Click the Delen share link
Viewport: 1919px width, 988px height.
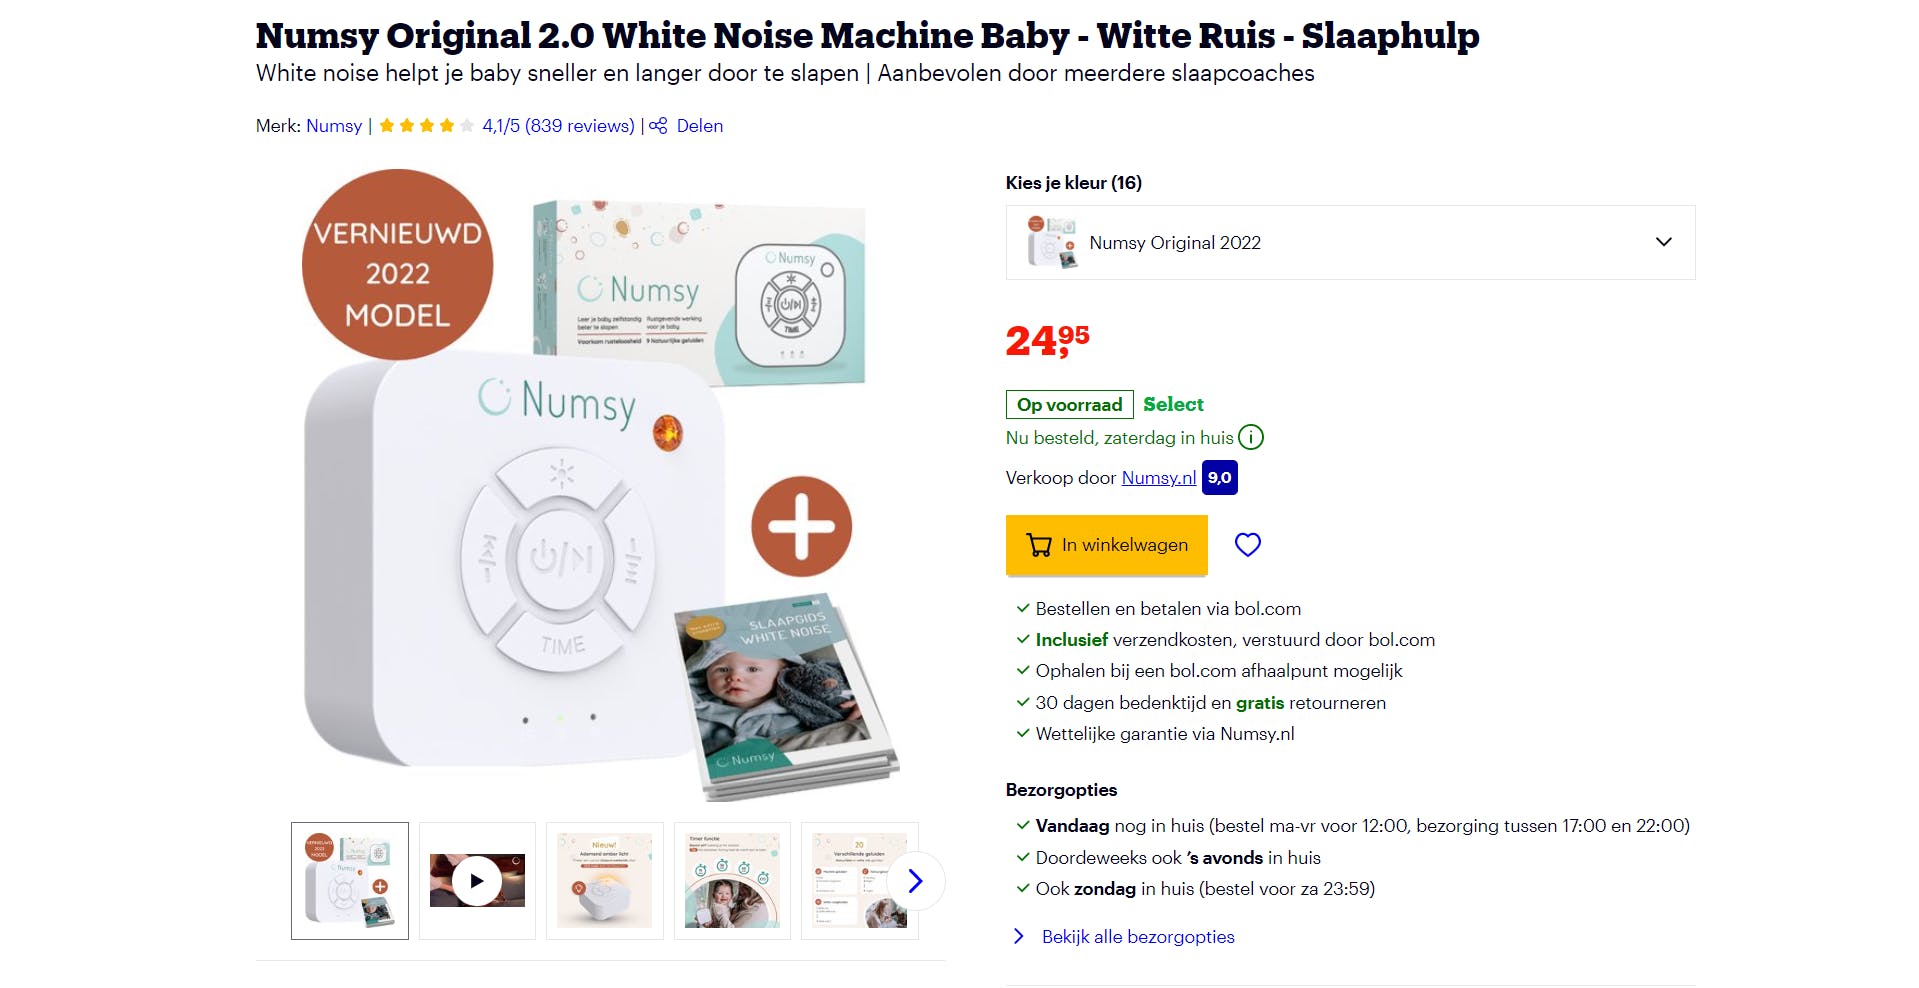(x=699, y=126)
